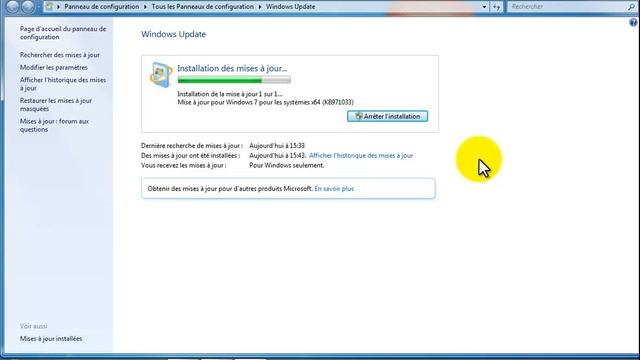Click the Arrêter l'installation button
This screenshot has height=360, width=640.
coord(387,116)
